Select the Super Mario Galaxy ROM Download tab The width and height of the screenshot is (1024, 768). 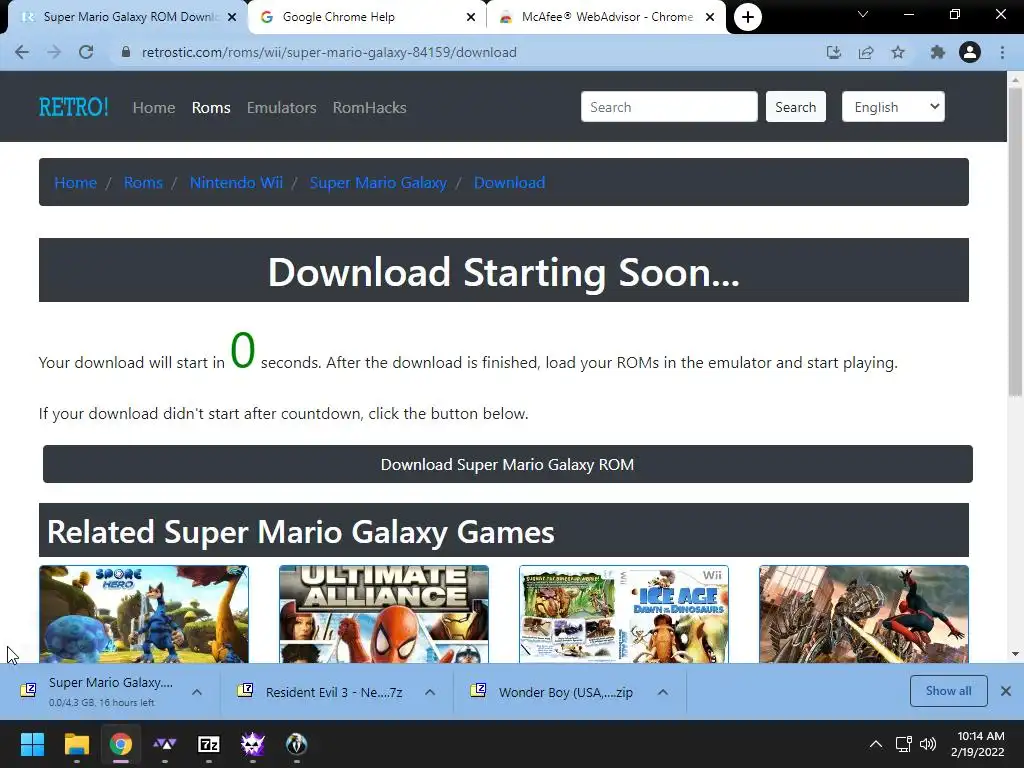click(128, 17)
